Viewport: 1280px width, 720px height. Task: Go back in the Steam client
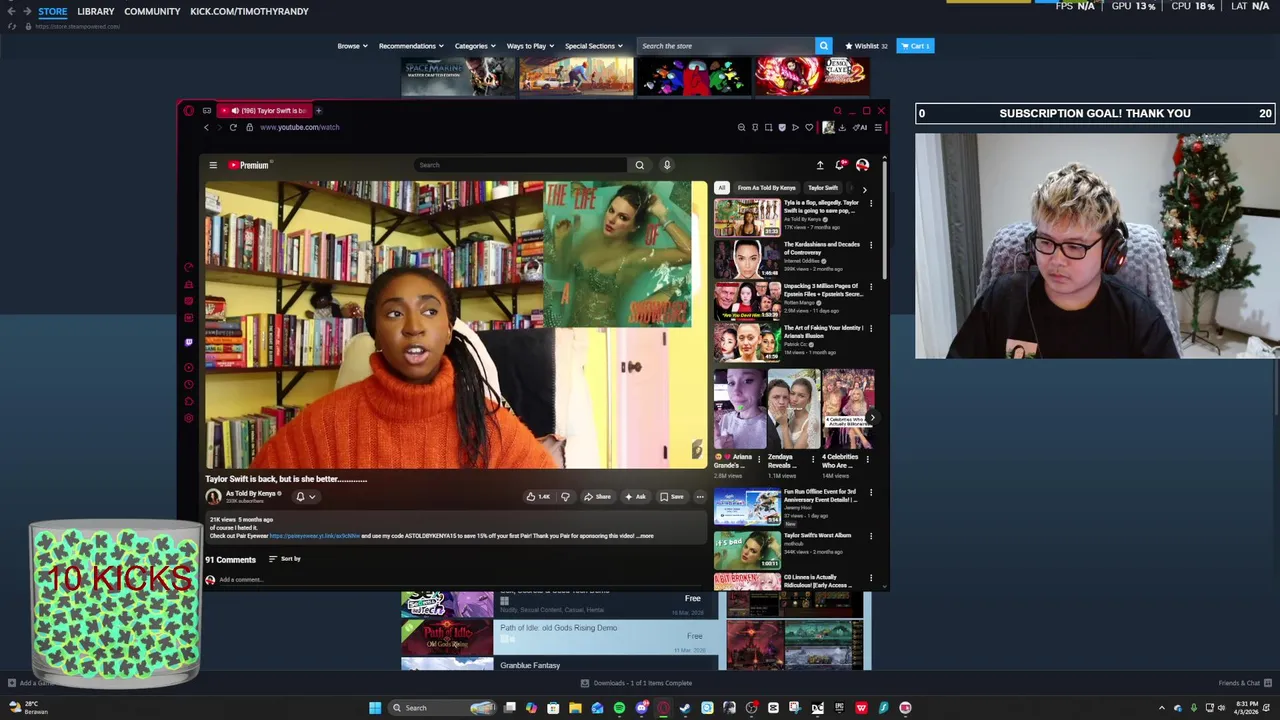coord(12,11)
